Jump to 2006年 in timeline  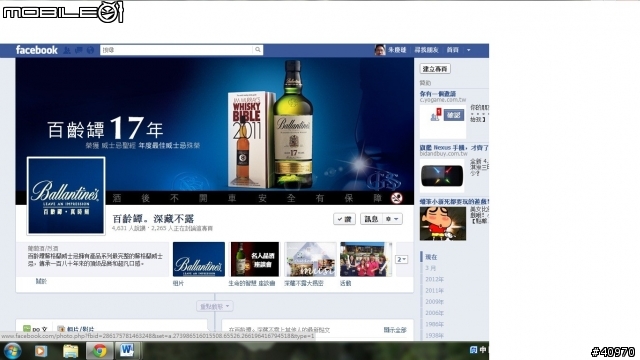(434, 313)
